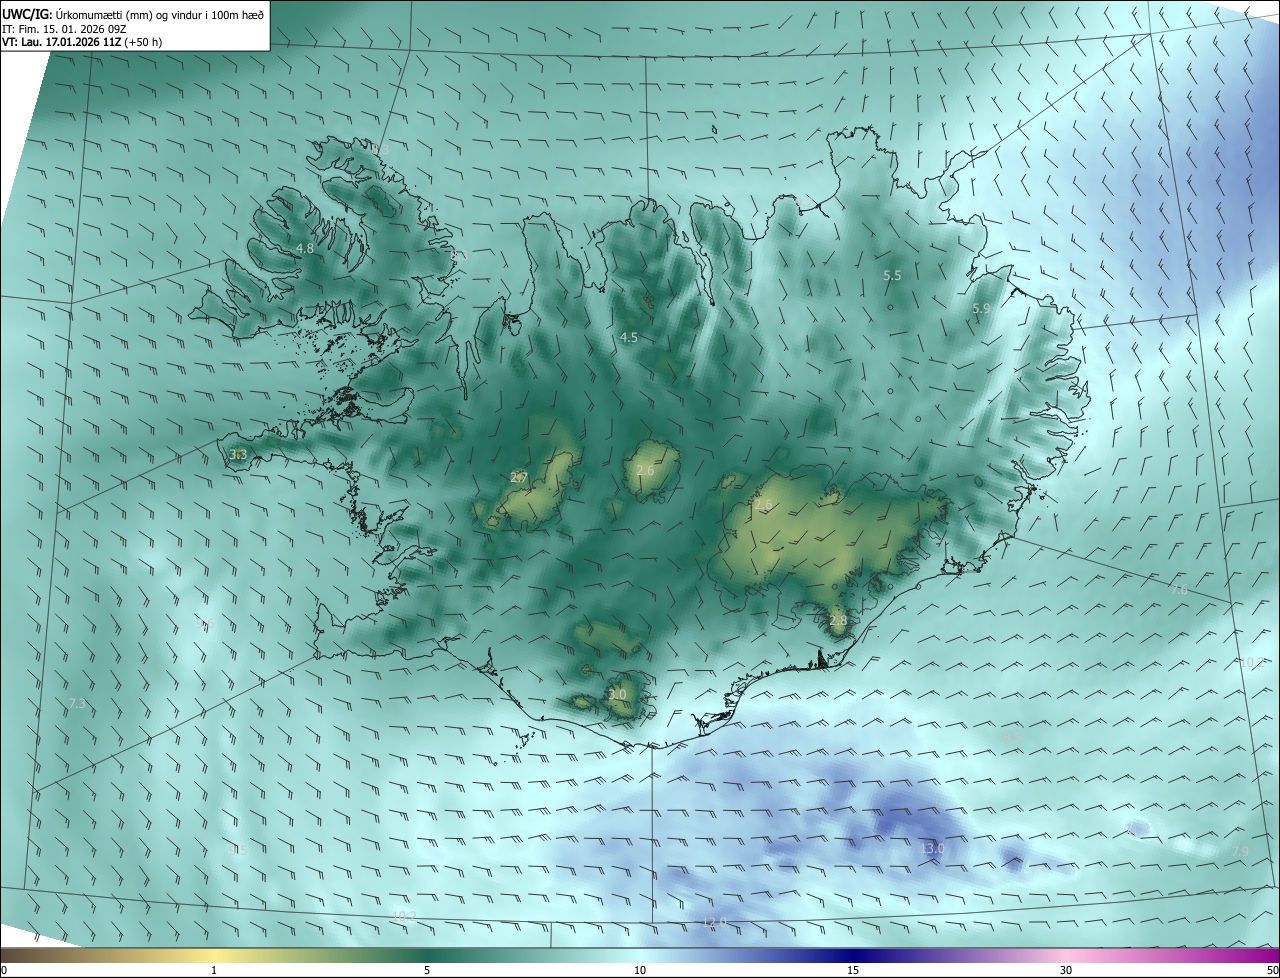Click the 2.6 value on the largest ice cap
Image resolution: width=1280 pixels, height=978 pixels.
[x=763, y=506]
